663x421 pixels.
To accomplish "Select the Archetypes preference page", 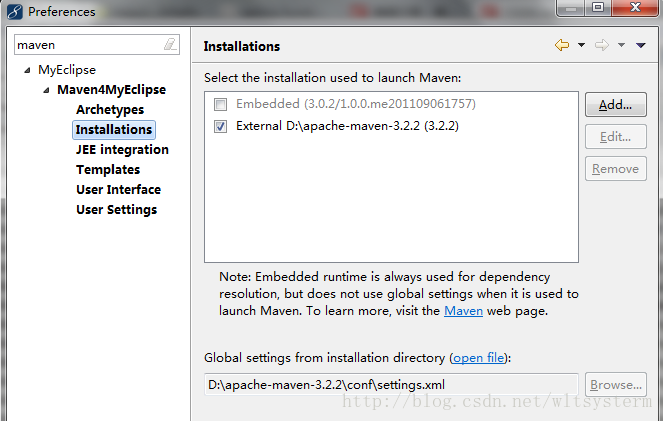I will click(x=110, y=109).
